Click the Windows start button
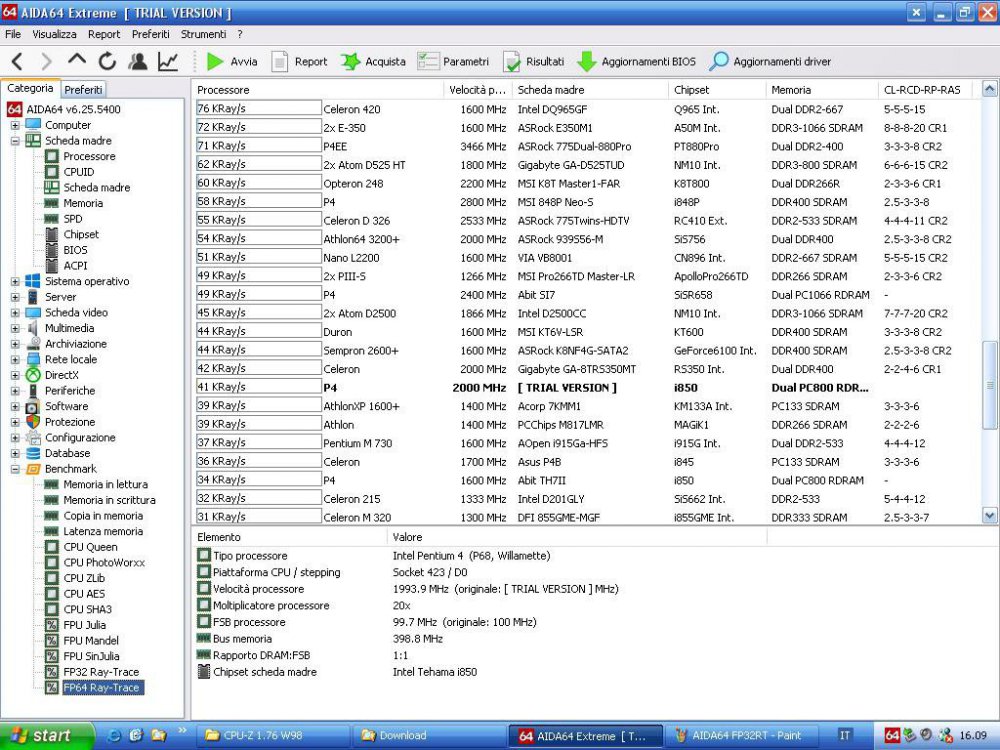Screen dimensions: 1000x750 pos(40,736)
